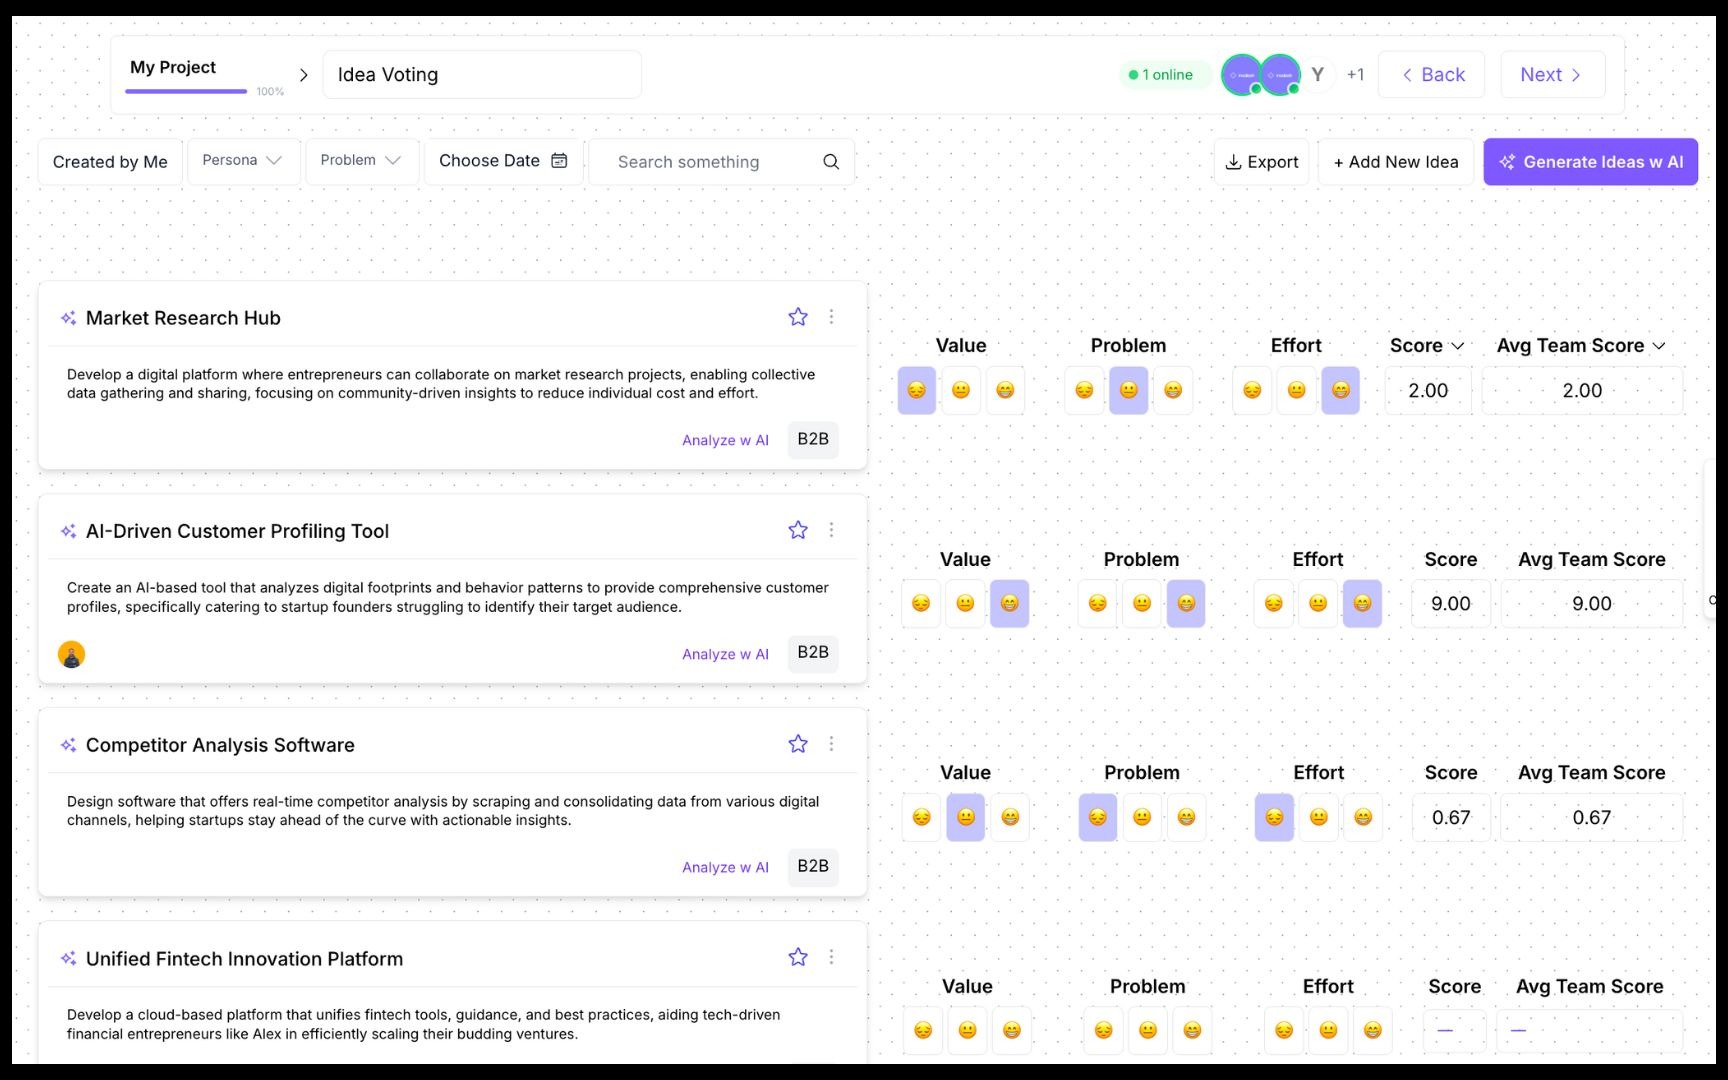Click the Y collaborator avatar
Viewport: 1728px width, 1080px height.
coord(1317,75)
